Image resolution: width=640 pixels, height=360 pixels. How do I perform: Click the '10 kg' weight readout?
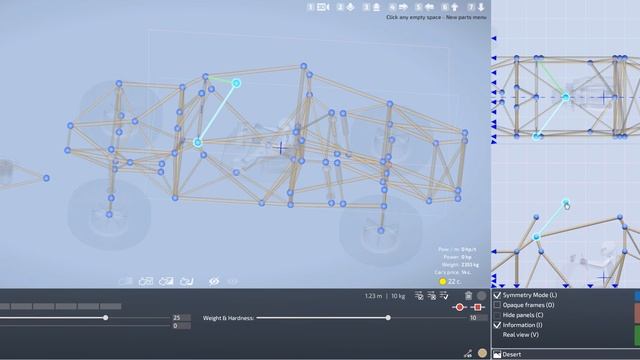pyautogui.click(x=398, y=296)
